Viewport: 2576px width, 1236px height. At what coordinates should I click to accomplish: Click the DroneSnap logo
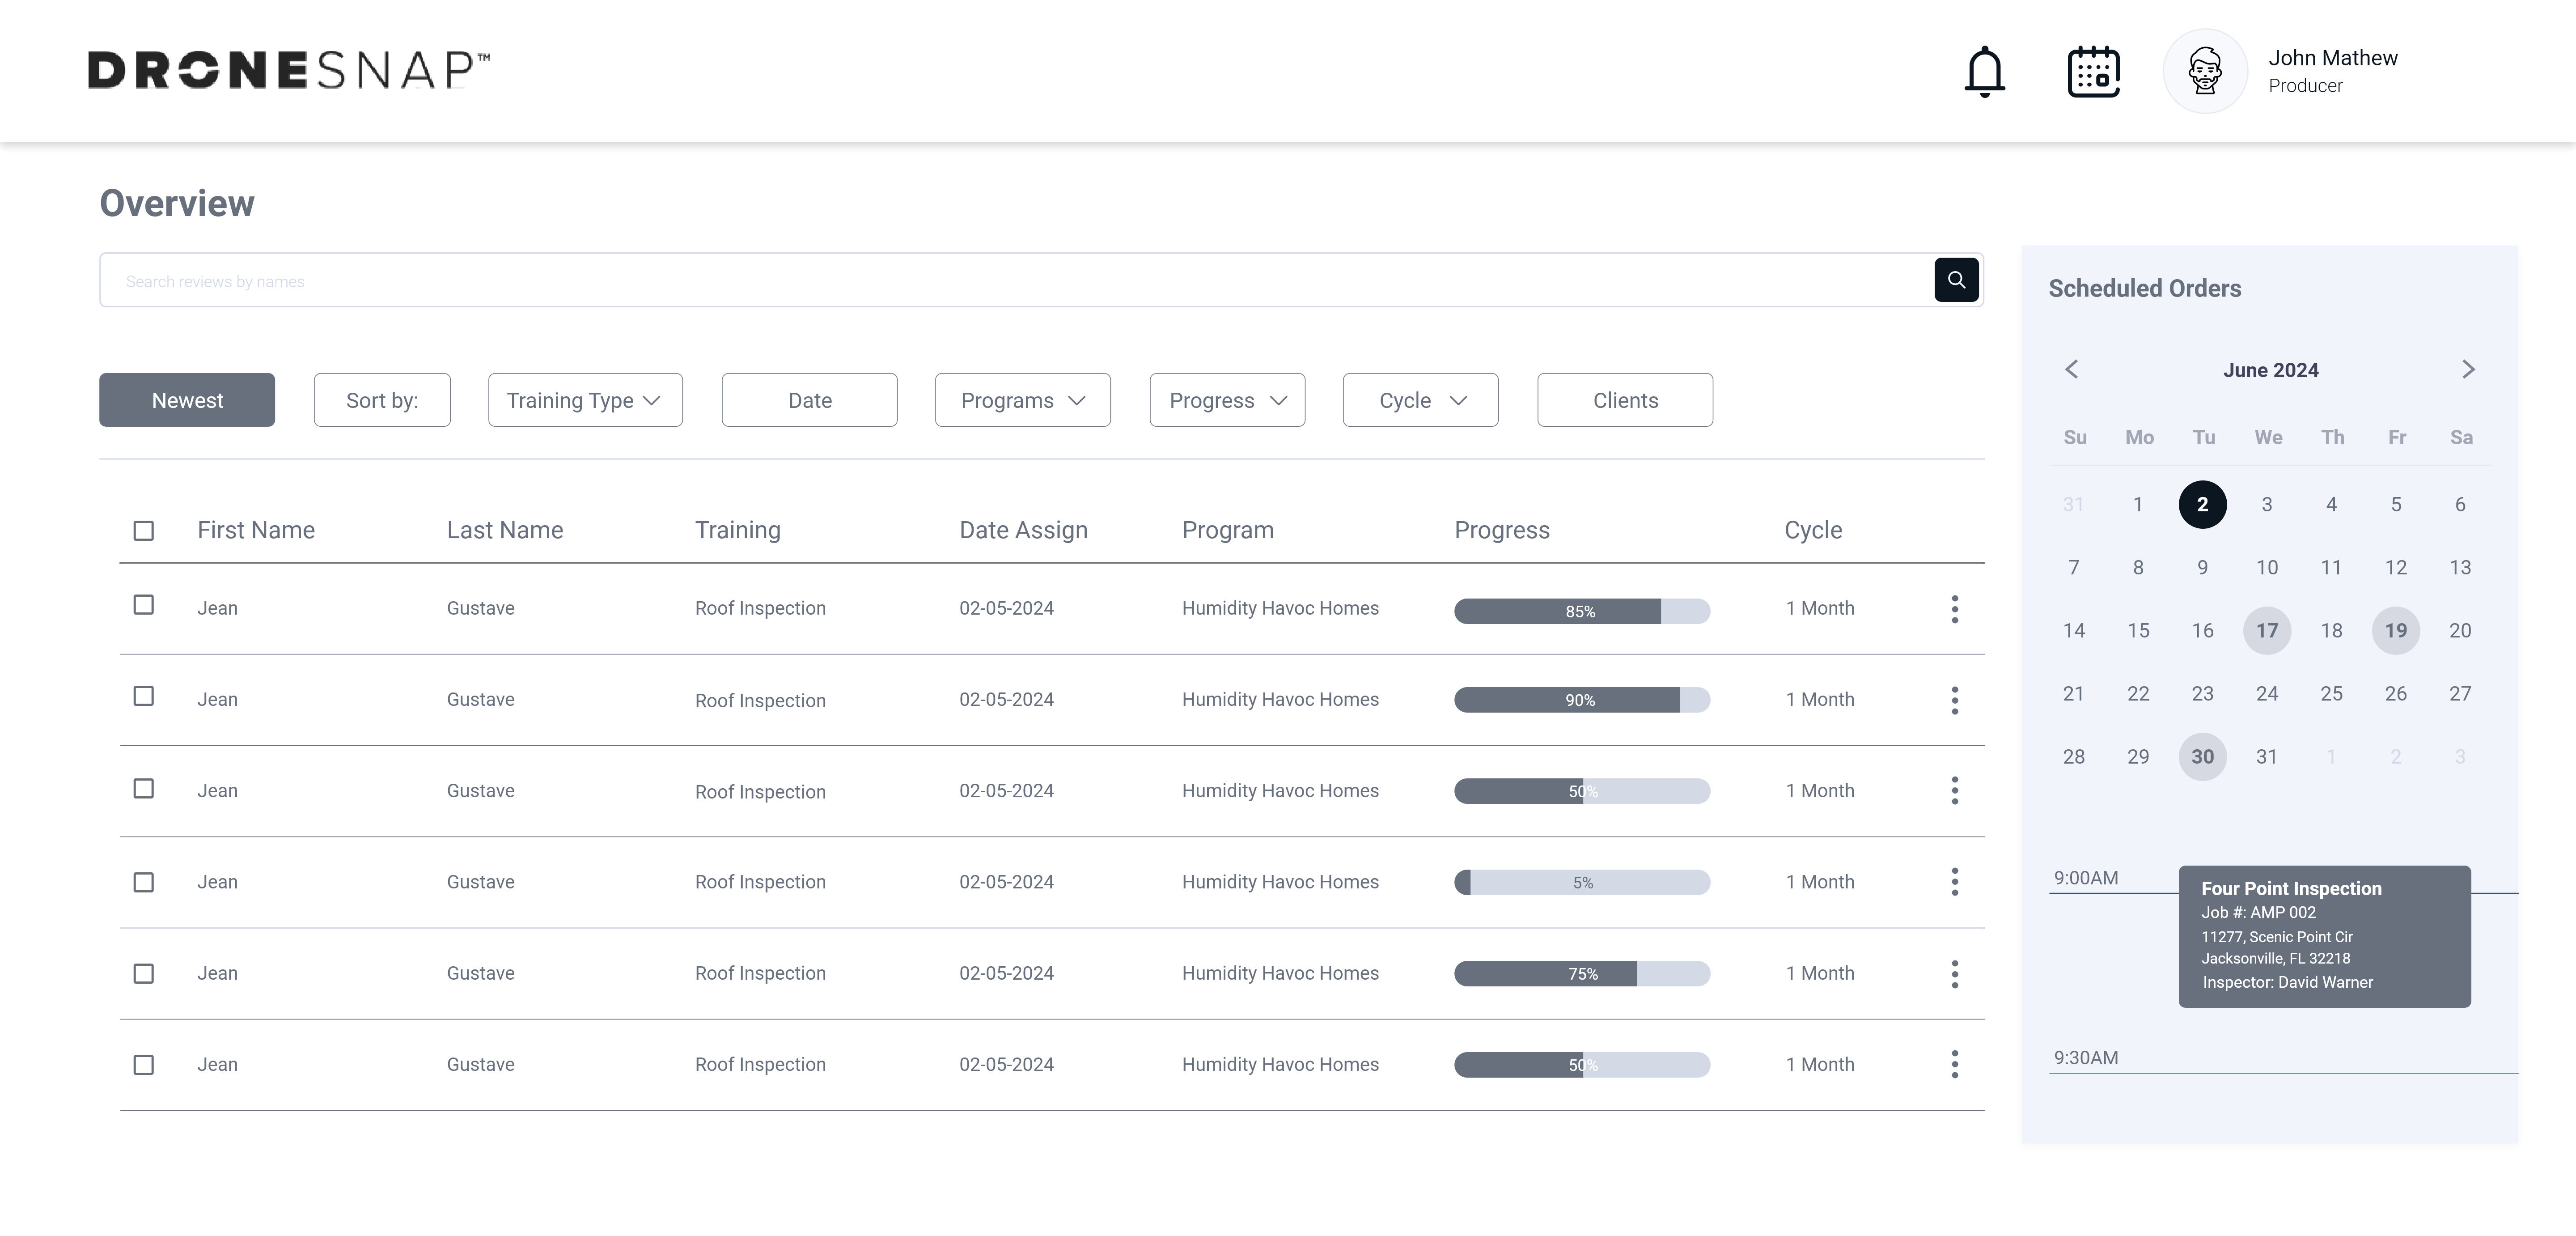tap(289, 70)
